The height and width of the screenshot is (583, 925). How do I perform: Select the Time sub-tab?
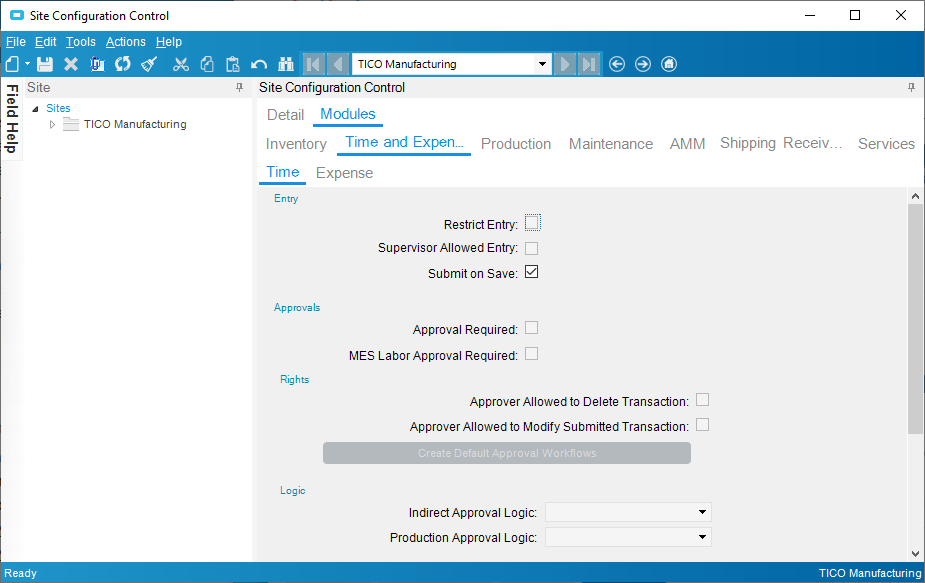pos(283,172)
